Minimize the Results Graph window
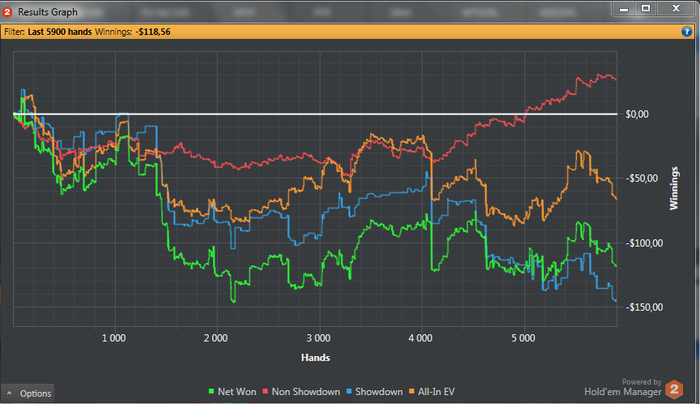 tap(624, 8)
